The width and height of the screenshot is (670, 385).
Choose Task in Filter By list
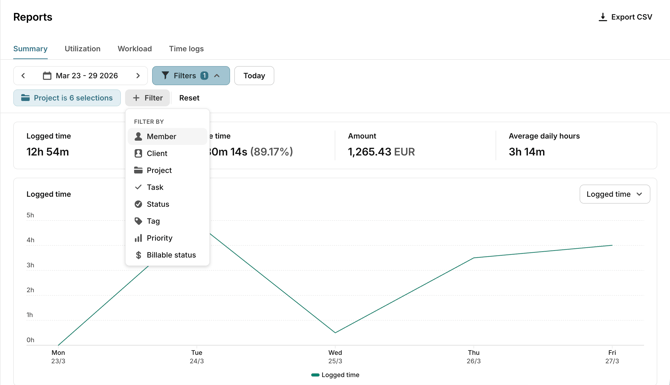pyautogui.click(x=168, y=187)
